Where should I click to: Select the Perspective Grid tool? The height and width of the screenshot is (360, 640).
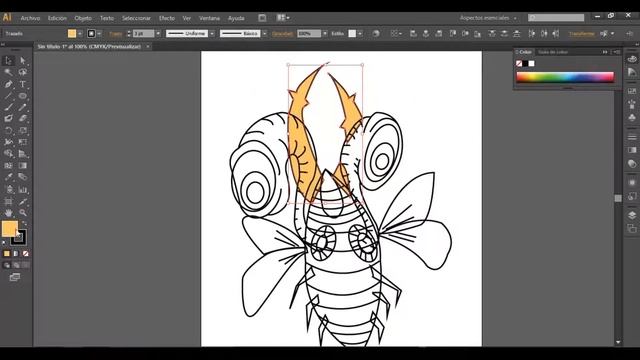pyautogui.click(x=23, y=154)
